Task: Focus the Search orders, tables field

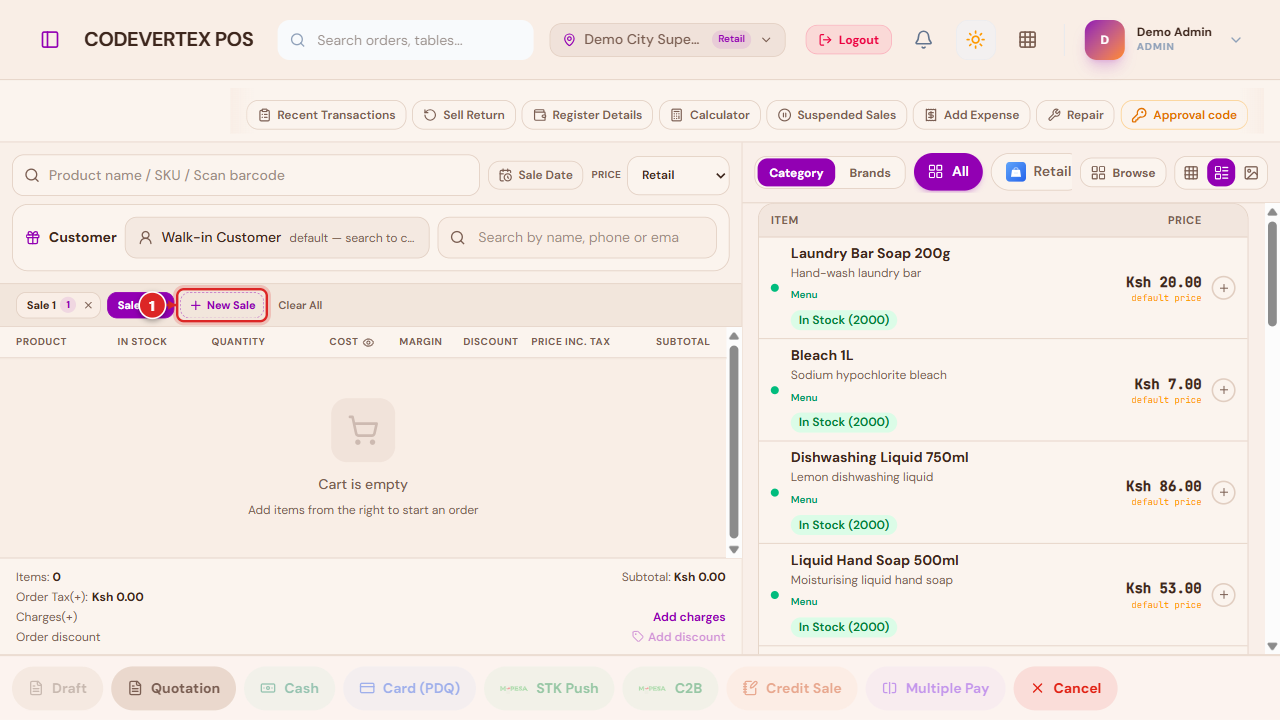Action: click(406, 40)
